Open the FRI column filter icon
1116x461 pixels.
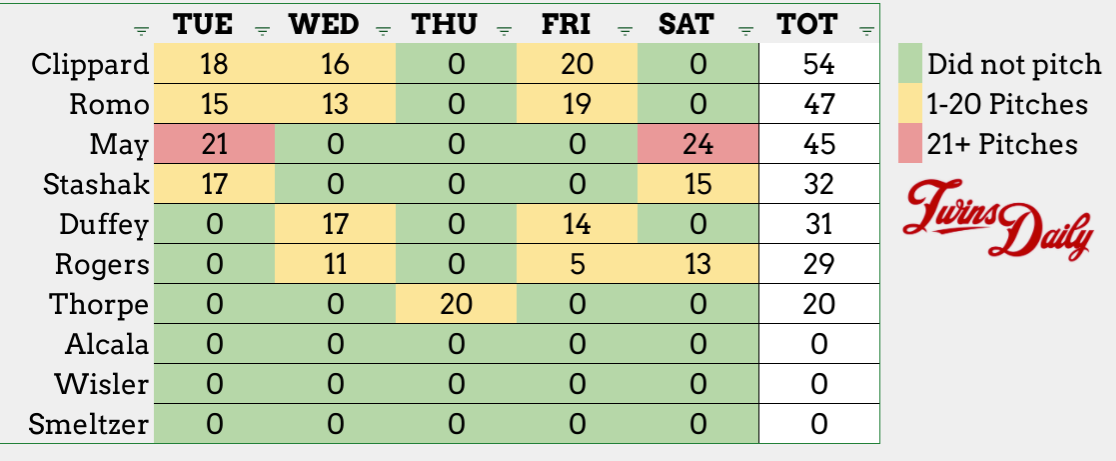[625, 31]
